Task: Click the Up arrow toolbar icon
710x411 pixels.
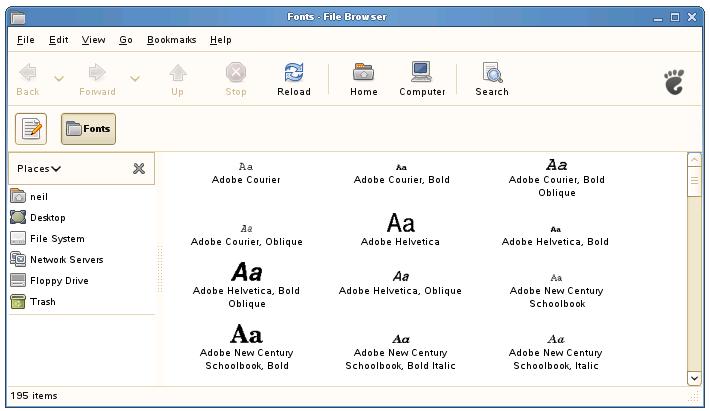Action: [177, 73]
